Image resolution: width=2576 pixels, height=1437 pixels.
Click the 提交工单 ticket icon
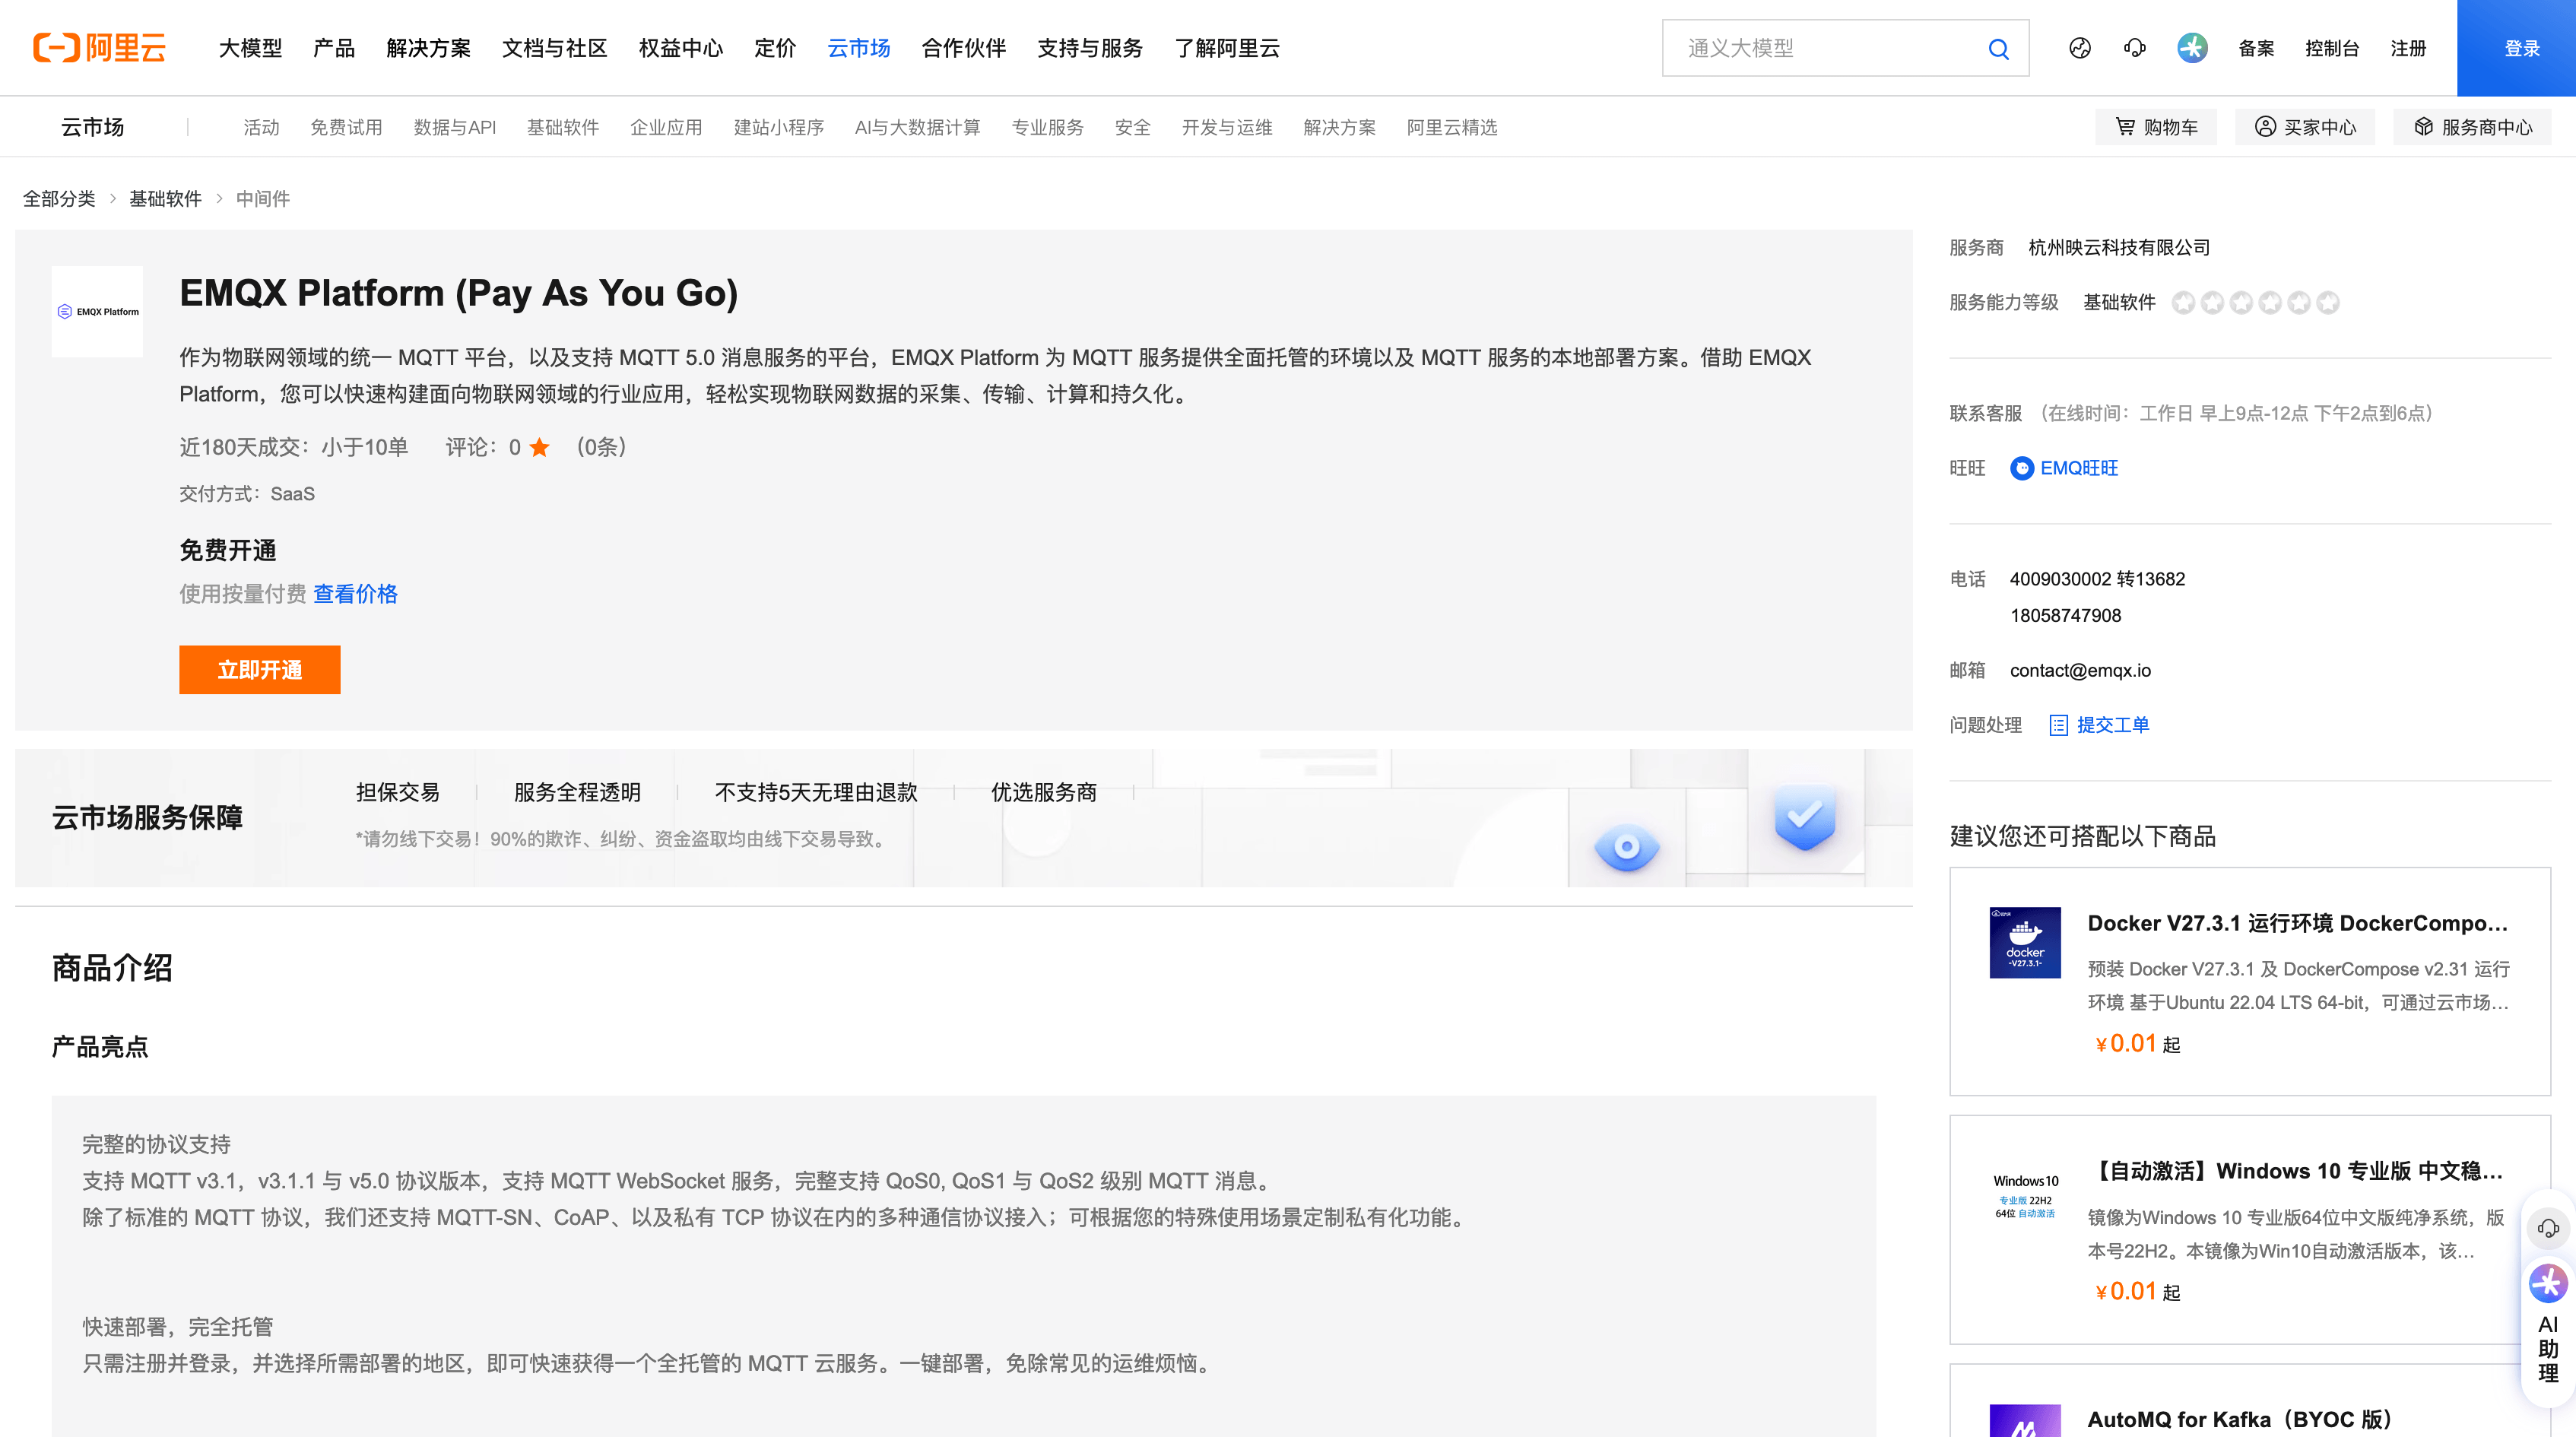point(2058,724)
